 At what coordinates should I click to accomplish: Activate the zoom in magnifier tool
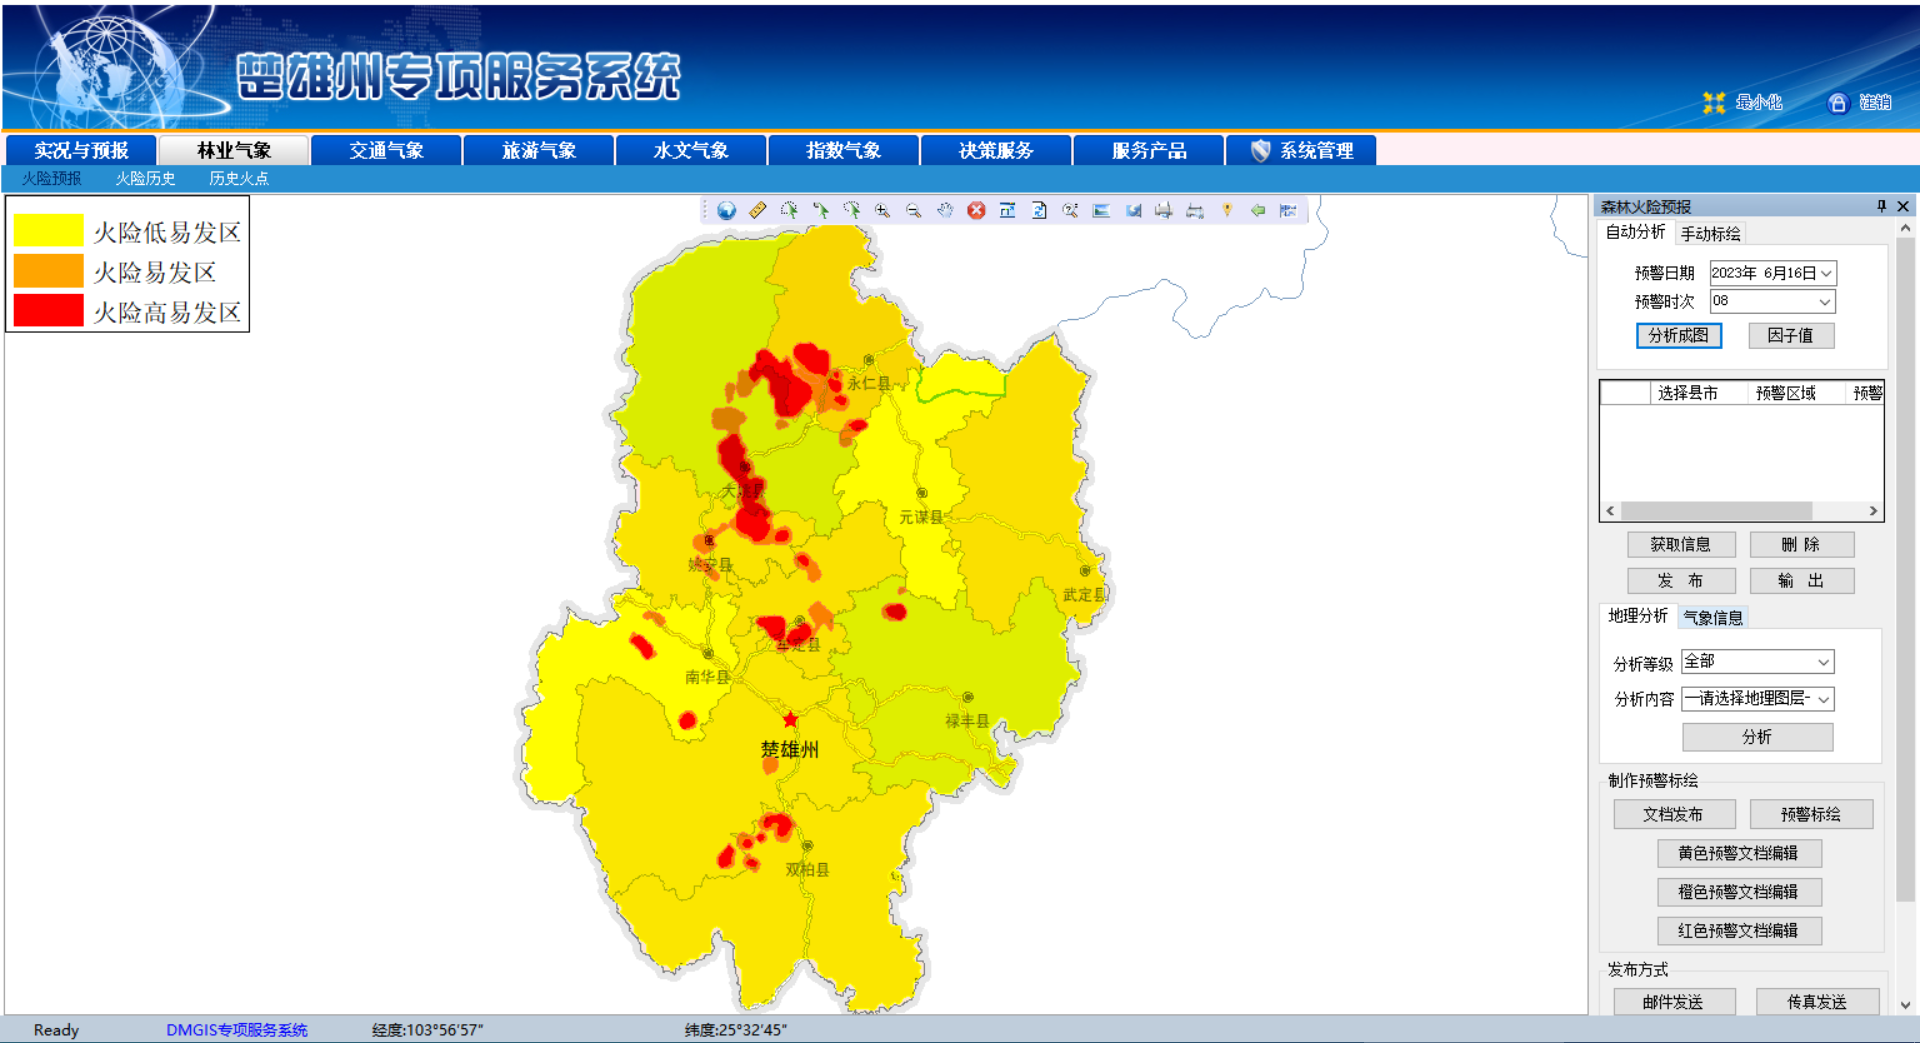click(x=882, y=210)
